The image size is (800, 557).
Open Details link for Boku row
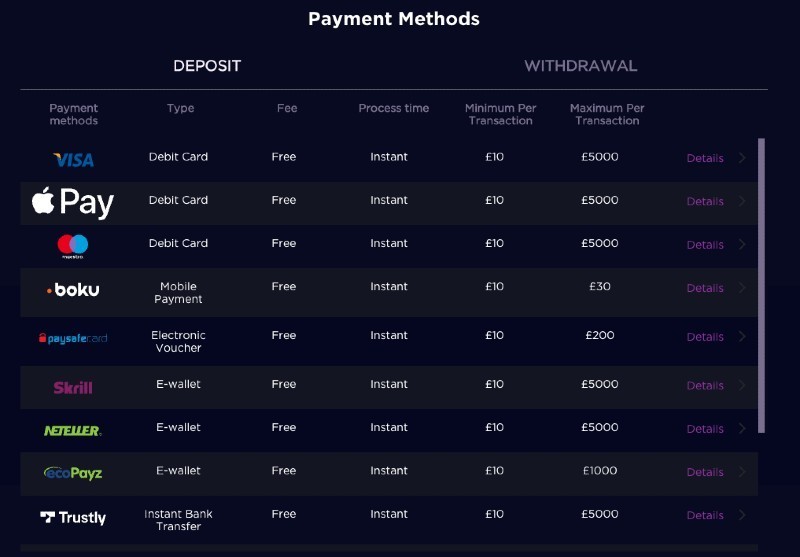coord(705,288)
